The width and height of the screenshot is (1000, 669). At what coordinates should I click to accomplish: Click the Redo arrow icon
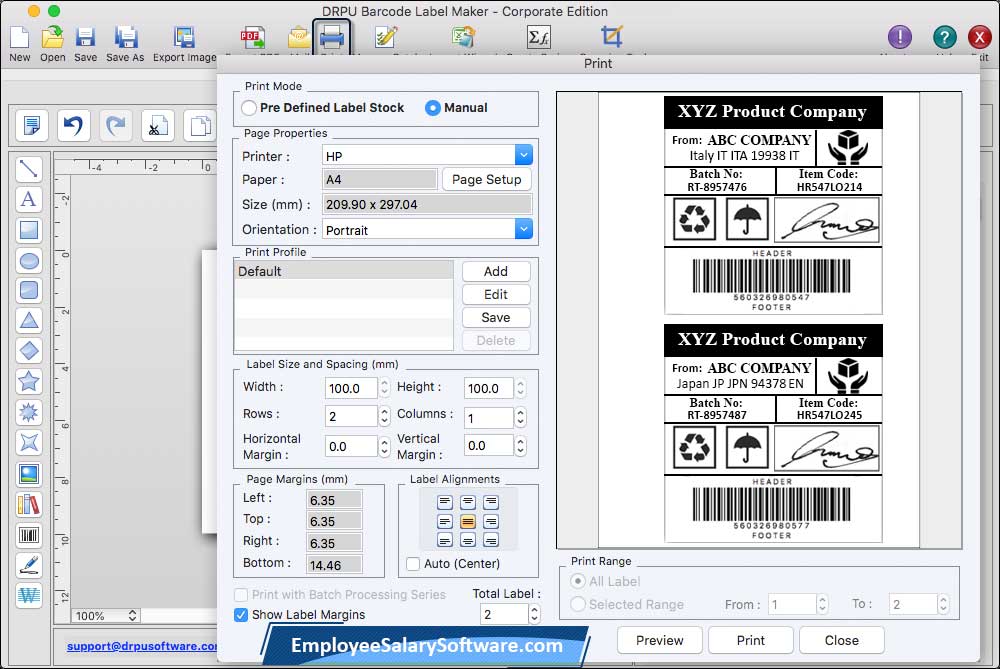115,125
